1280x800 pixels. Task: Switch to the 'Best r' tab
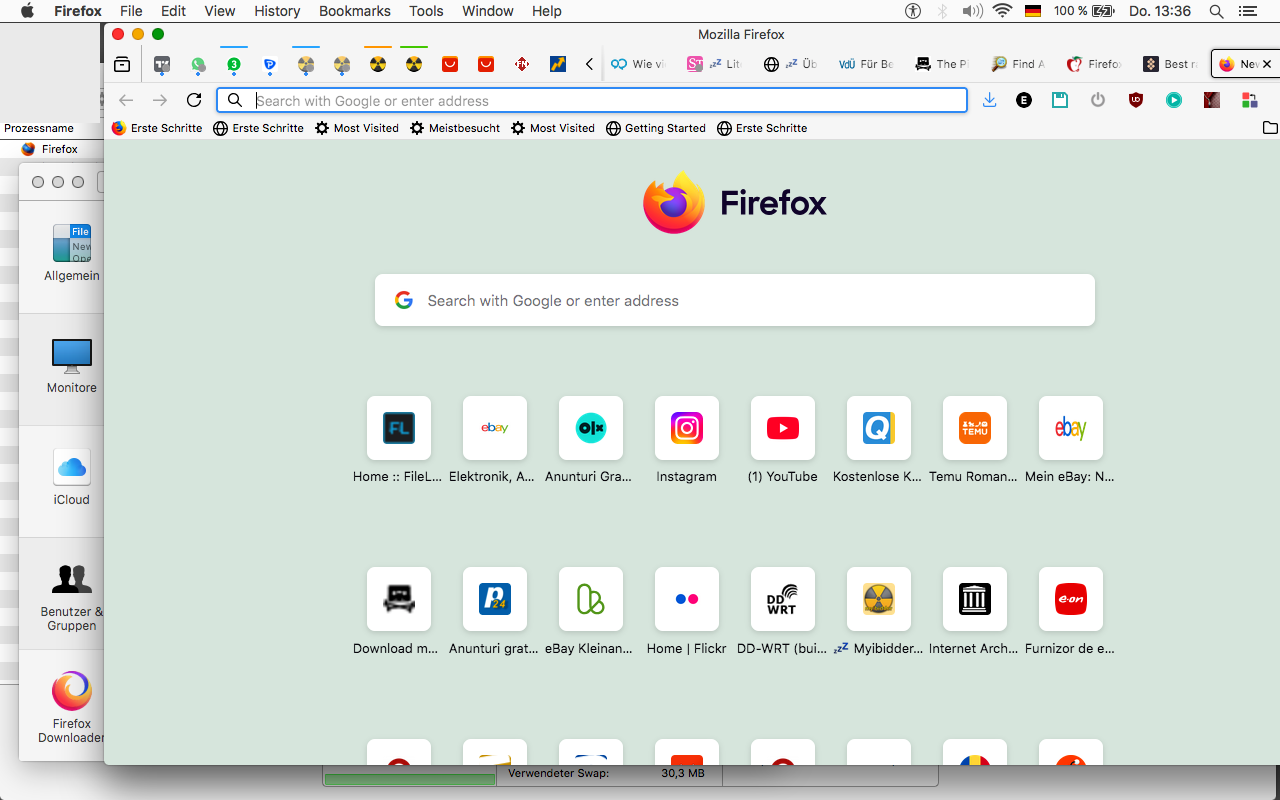[1169, 64]
